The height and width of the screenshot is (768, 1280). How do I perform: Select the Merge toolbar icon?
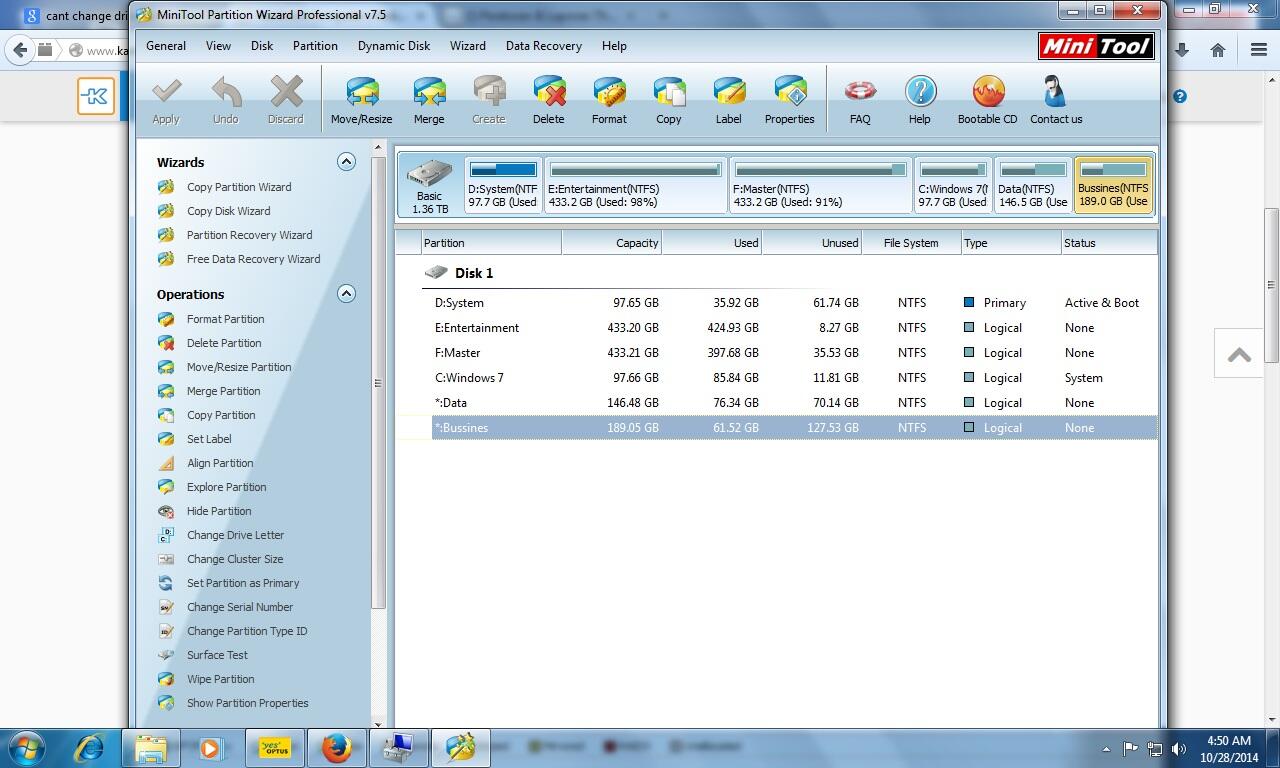(429, 100)
